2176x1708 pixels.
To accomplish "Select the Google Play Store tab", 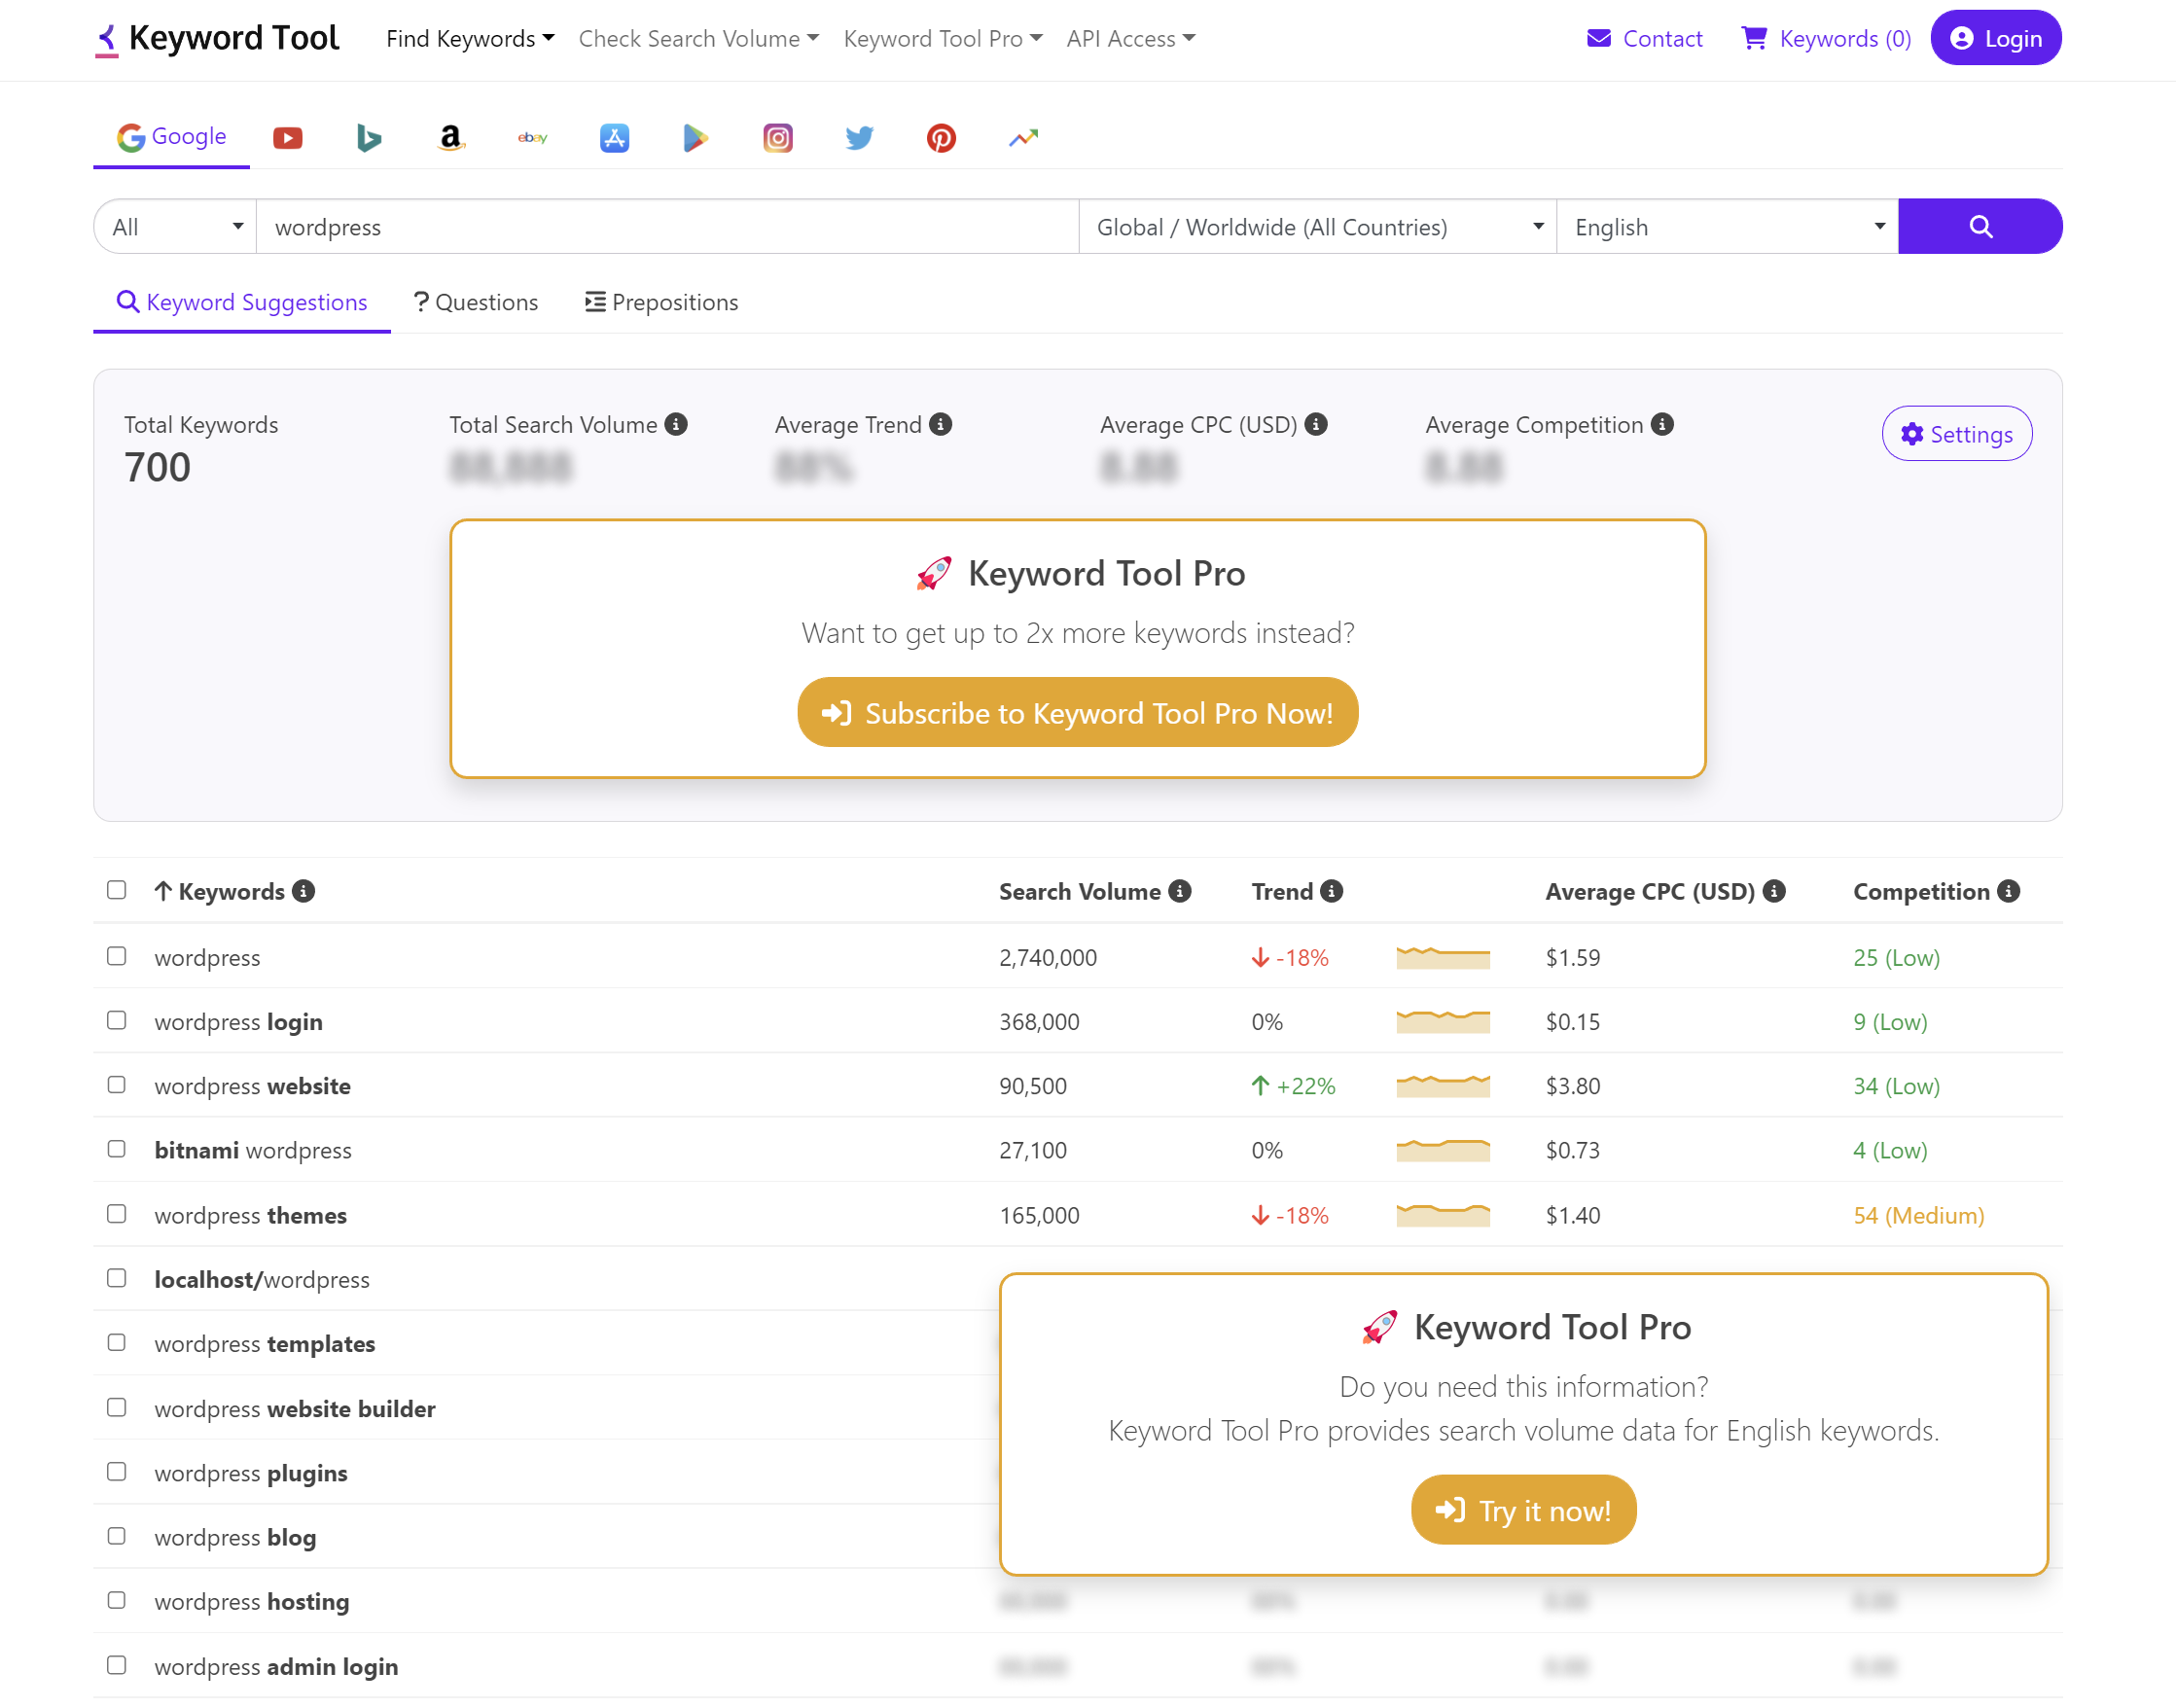I will coord(696,137).
